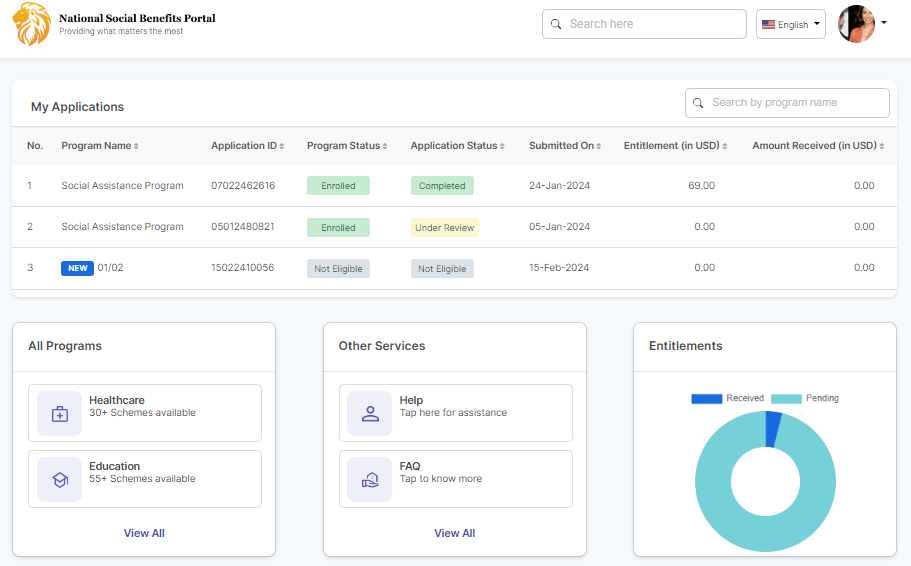Click the FAQ hand icon
The image size is (911, 566).
click(x=370, y=479)
